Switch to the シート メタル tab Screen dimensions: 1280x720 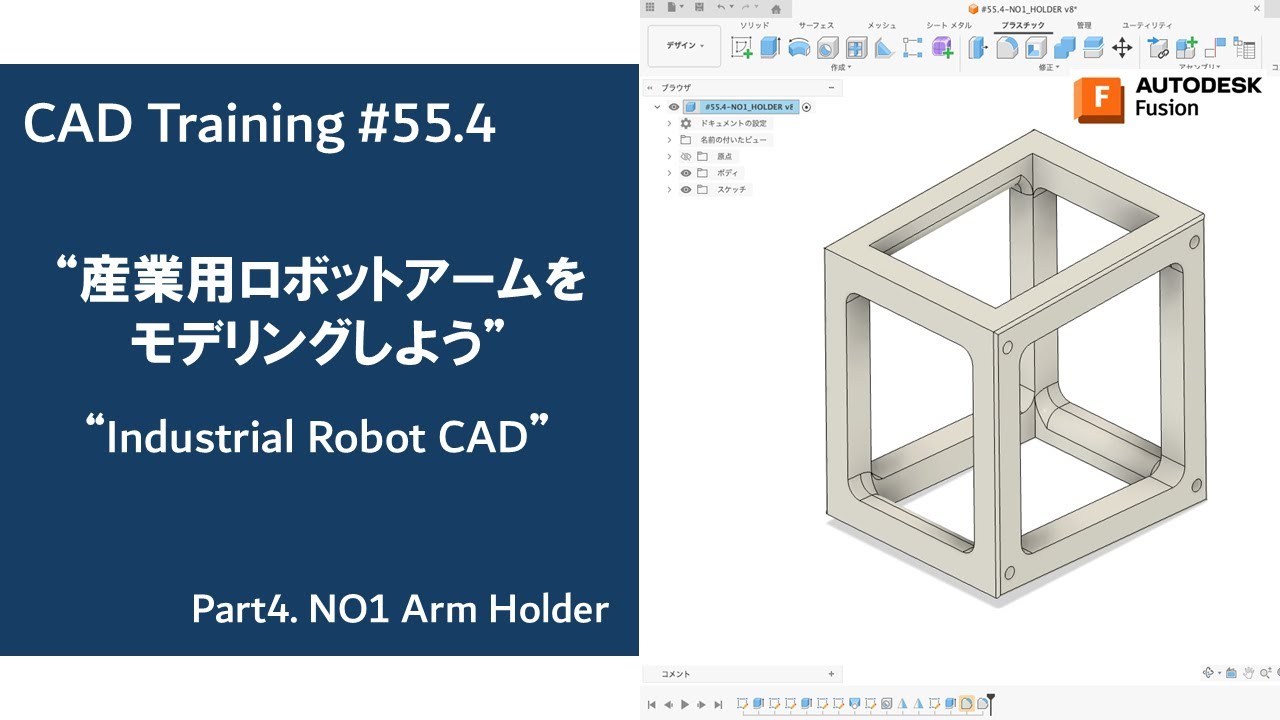(949, 25)
